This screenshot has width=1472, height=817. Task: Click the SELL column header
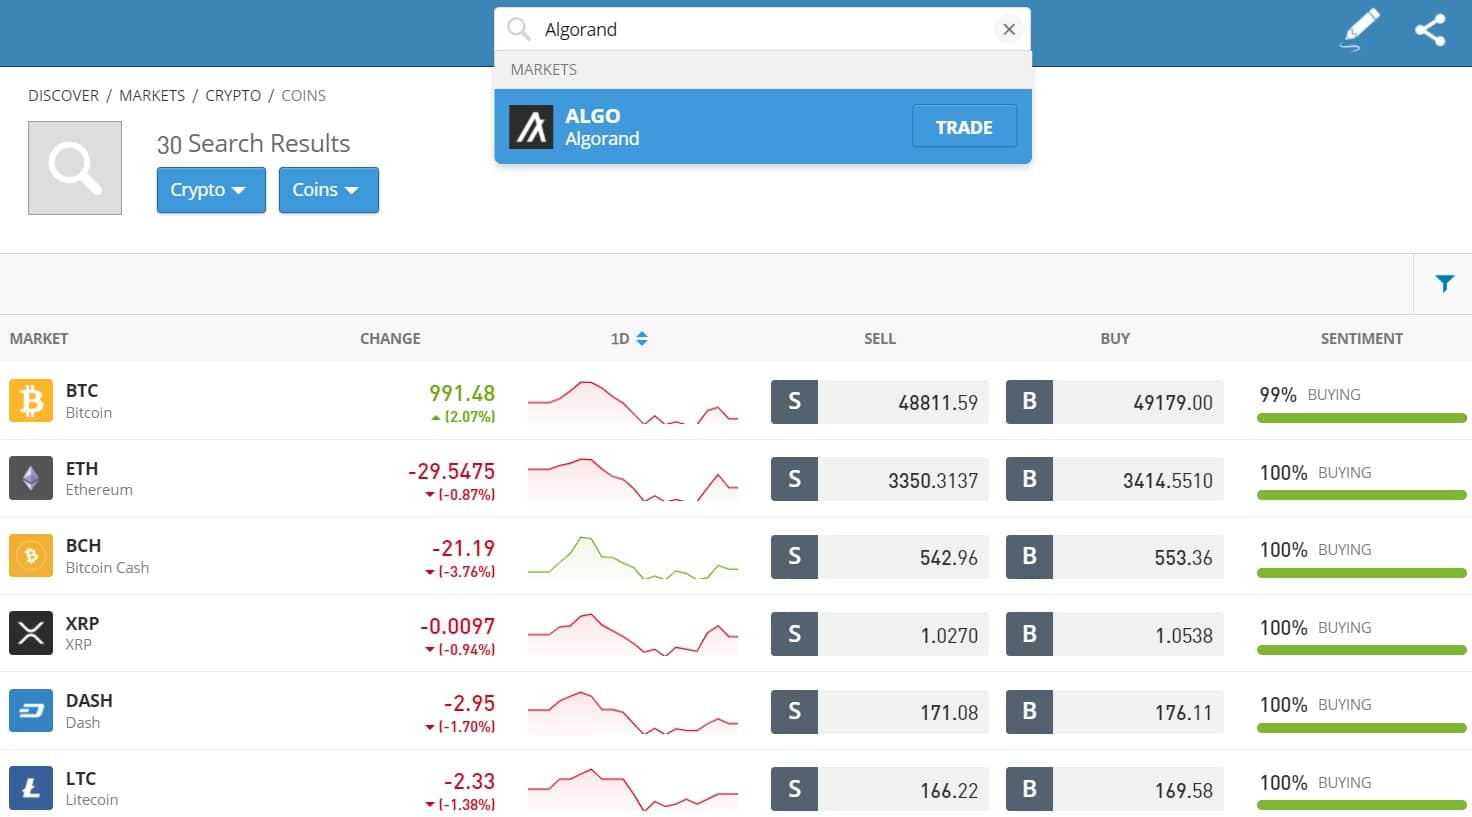pyautogui.click(x=880, y=339)
